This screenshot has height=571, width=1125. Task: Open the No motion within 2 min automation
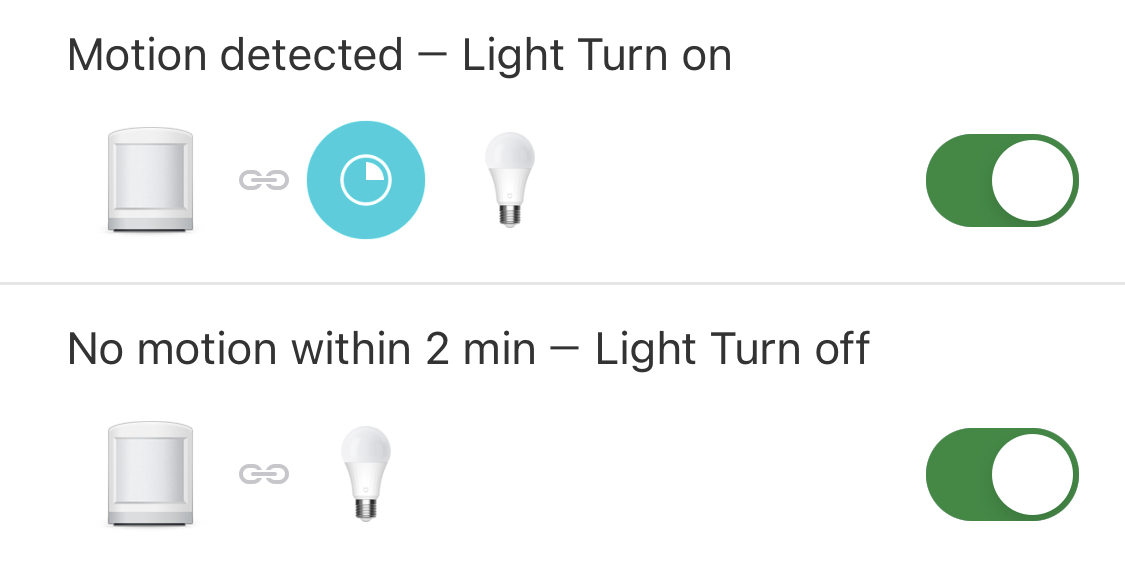(468, 350)
